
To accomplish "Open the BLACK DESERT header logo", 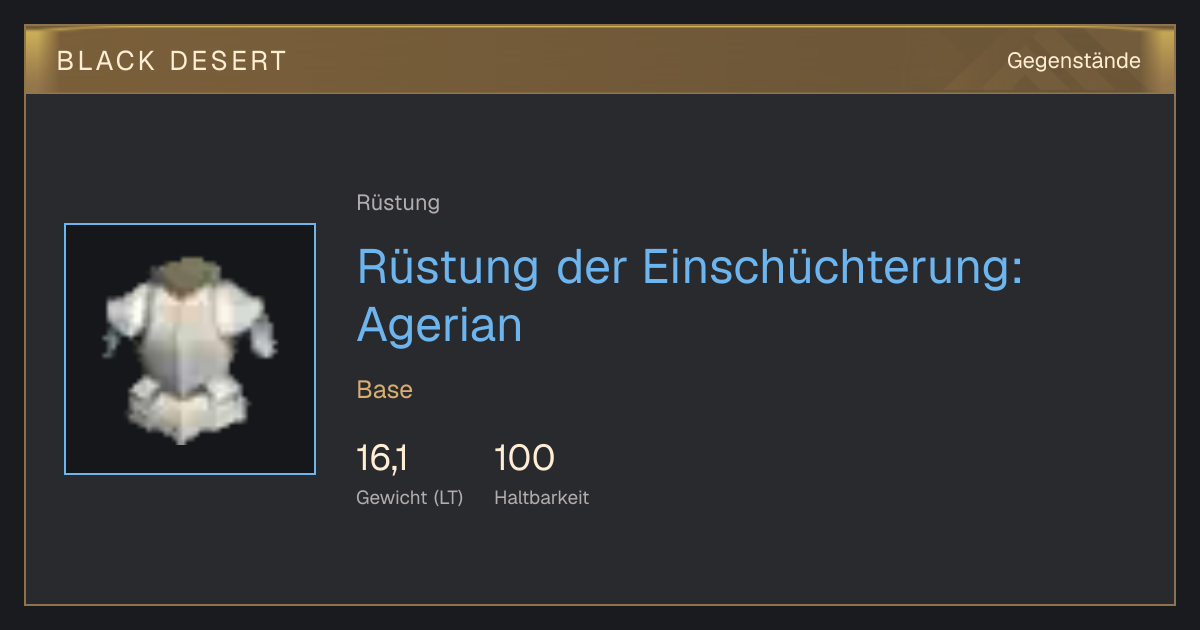I will click(172, 61).
